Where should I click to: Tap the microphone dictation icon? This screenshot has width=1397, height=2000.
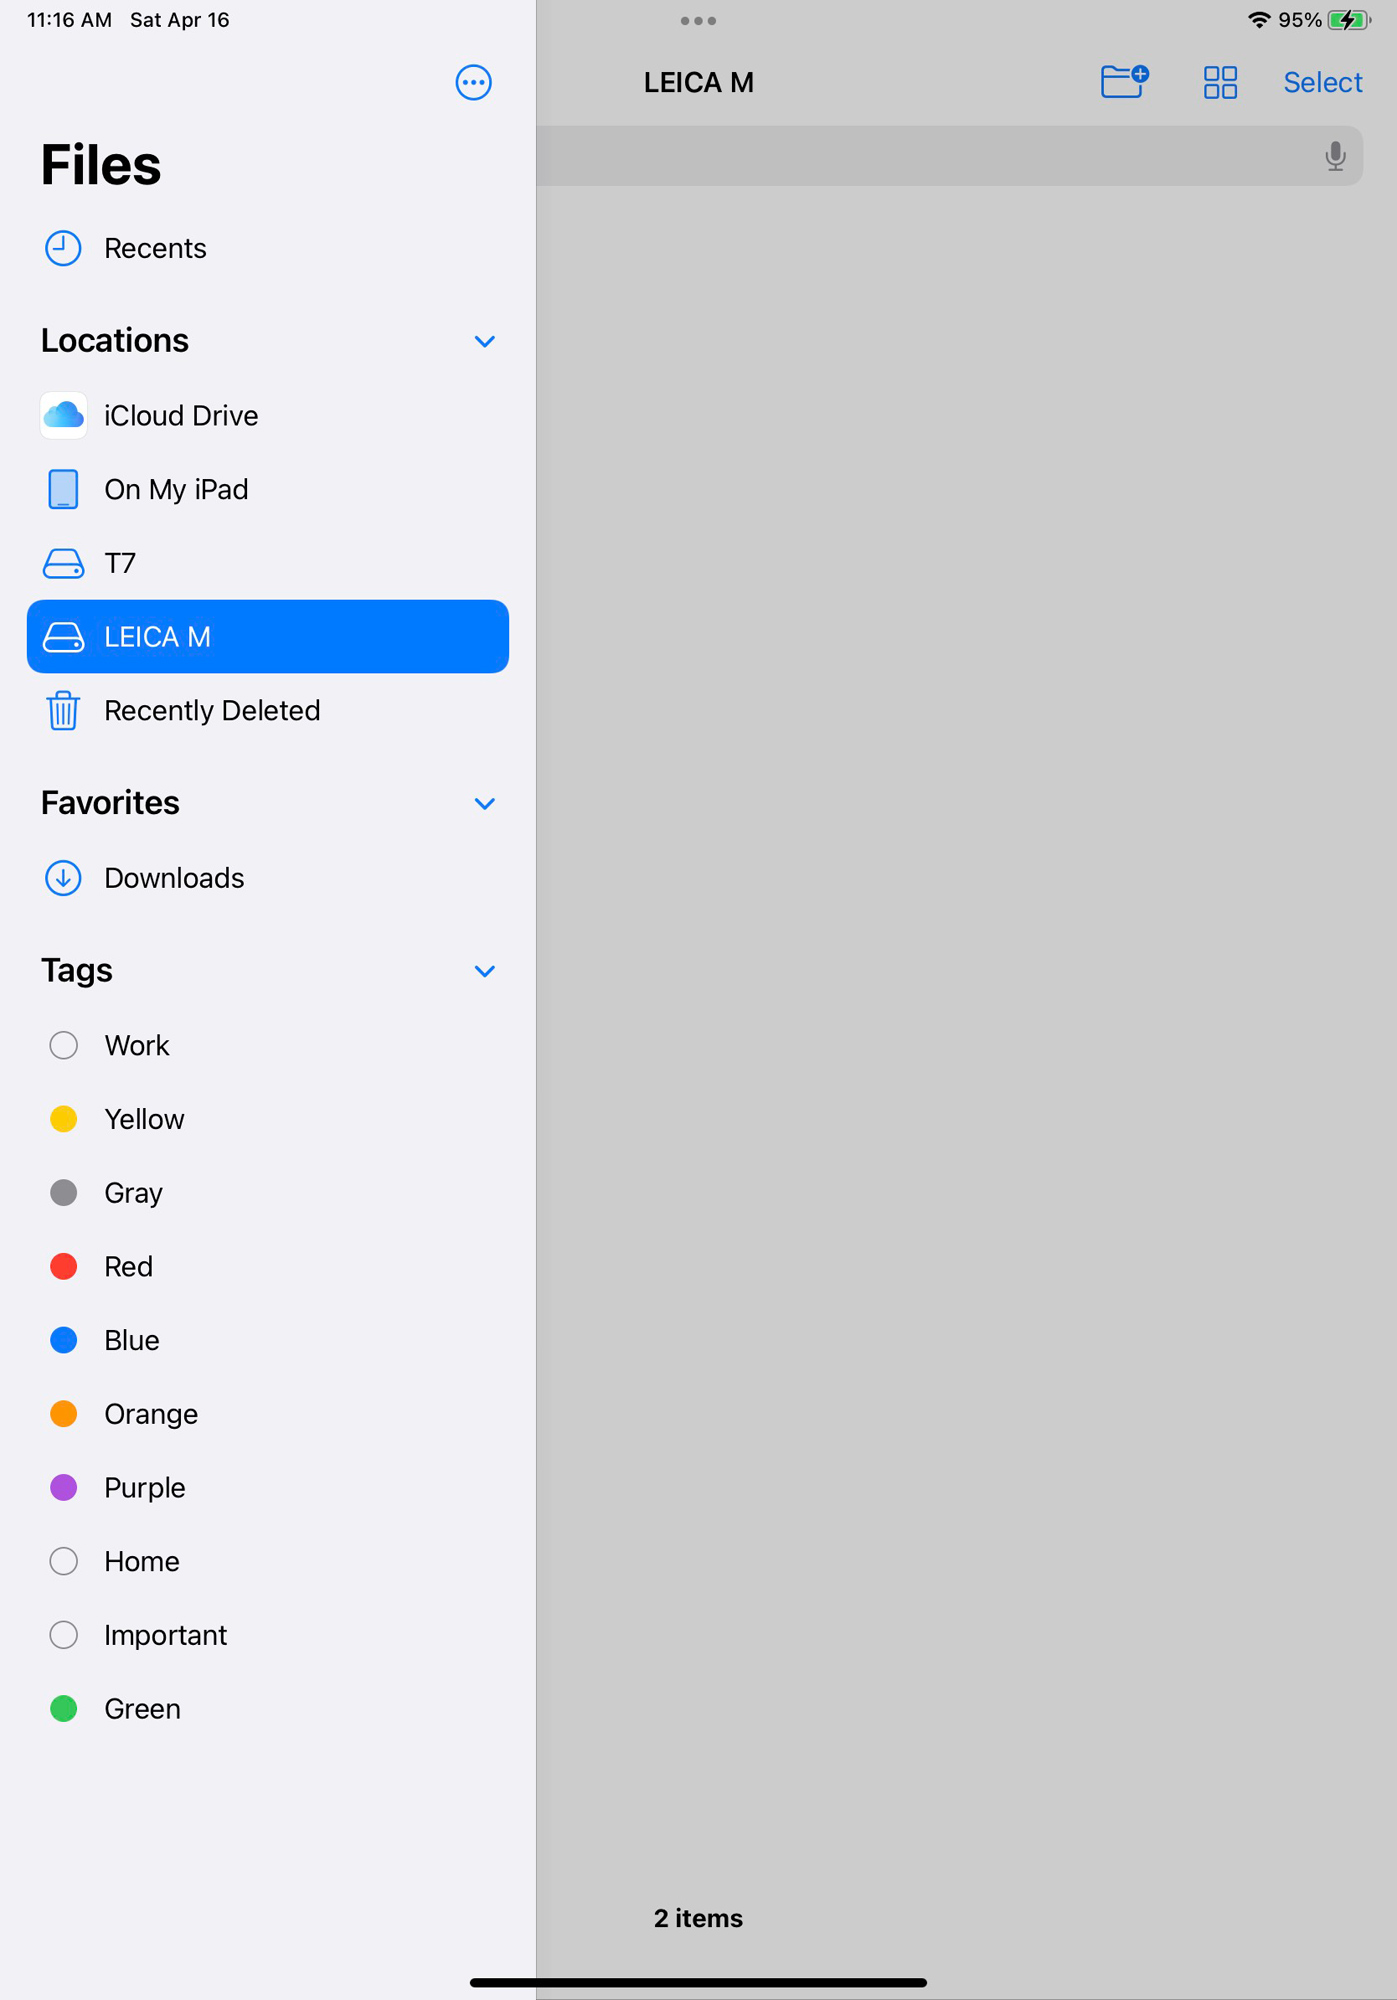[x=1335, y=156]
